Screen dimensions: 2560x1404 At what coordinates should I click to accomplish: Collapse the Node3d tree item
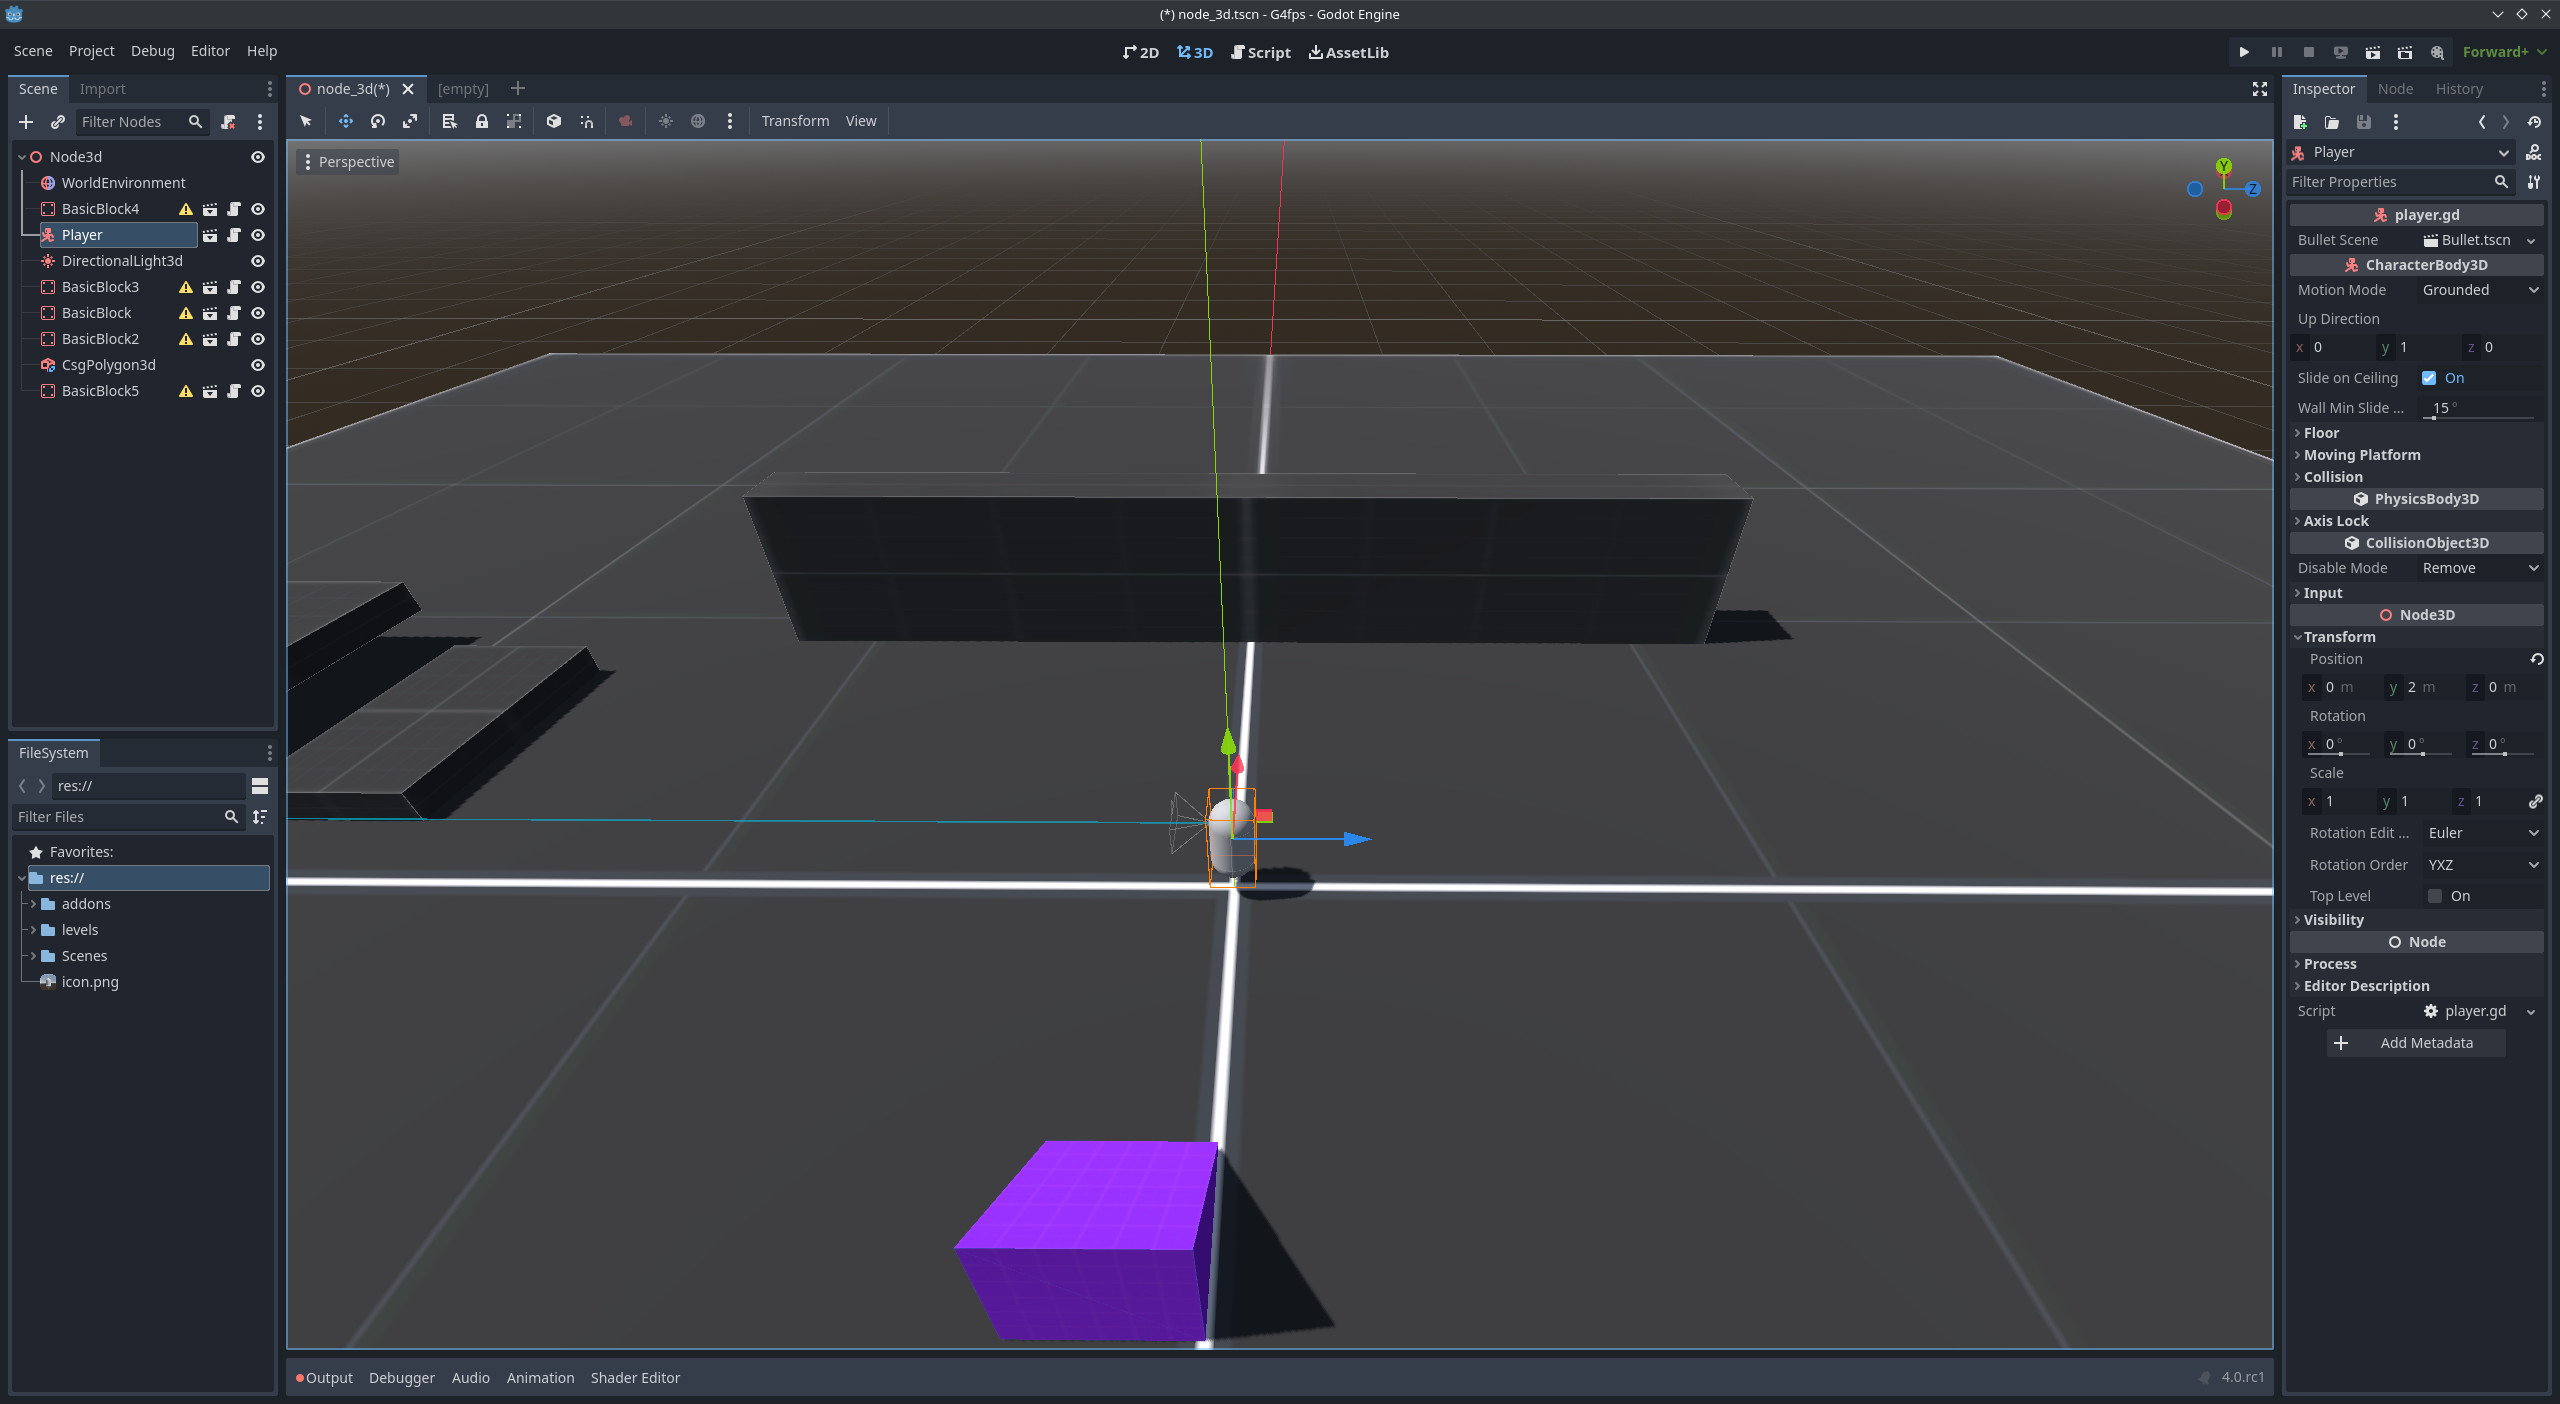click(x=22, y=157)
